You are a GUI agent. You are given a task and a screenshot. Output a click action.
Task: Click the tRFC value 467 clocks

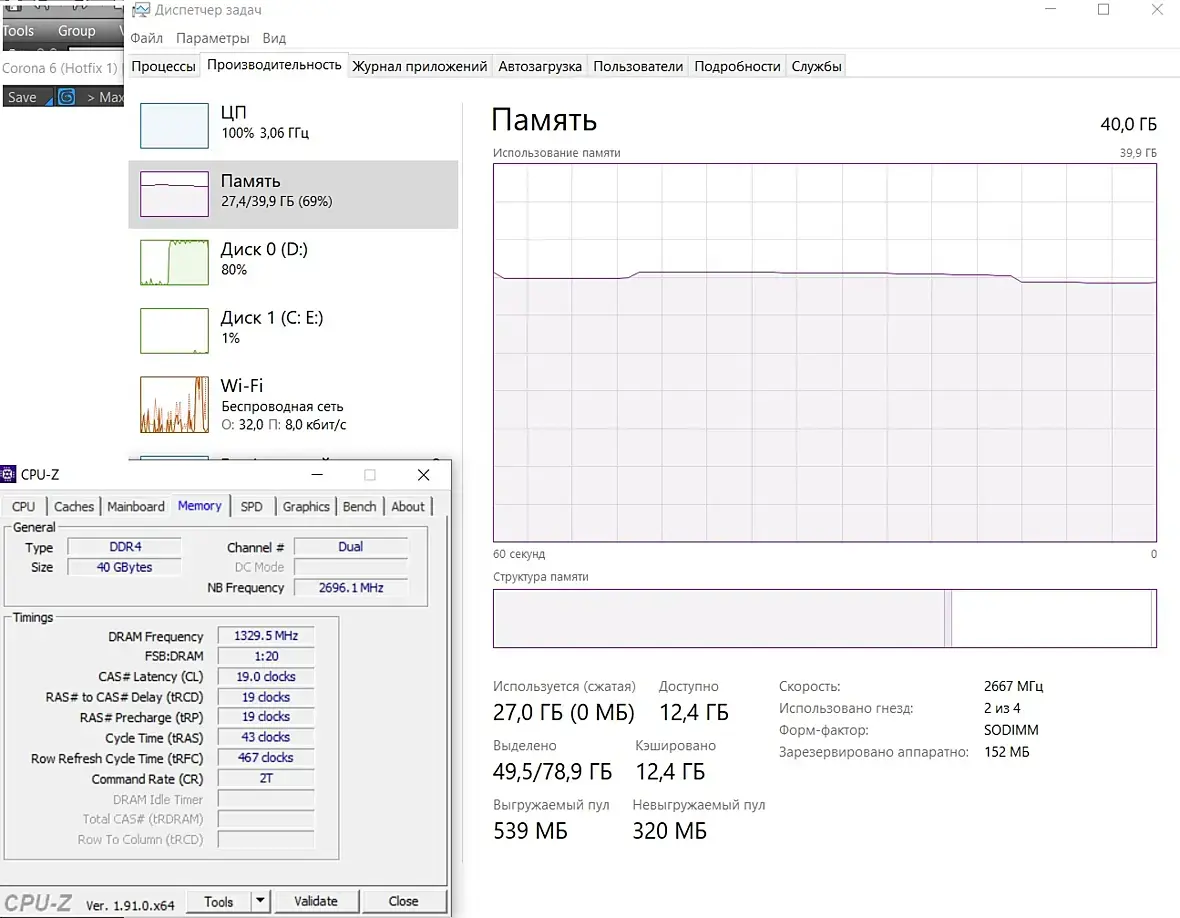click(x=266, y=758)
